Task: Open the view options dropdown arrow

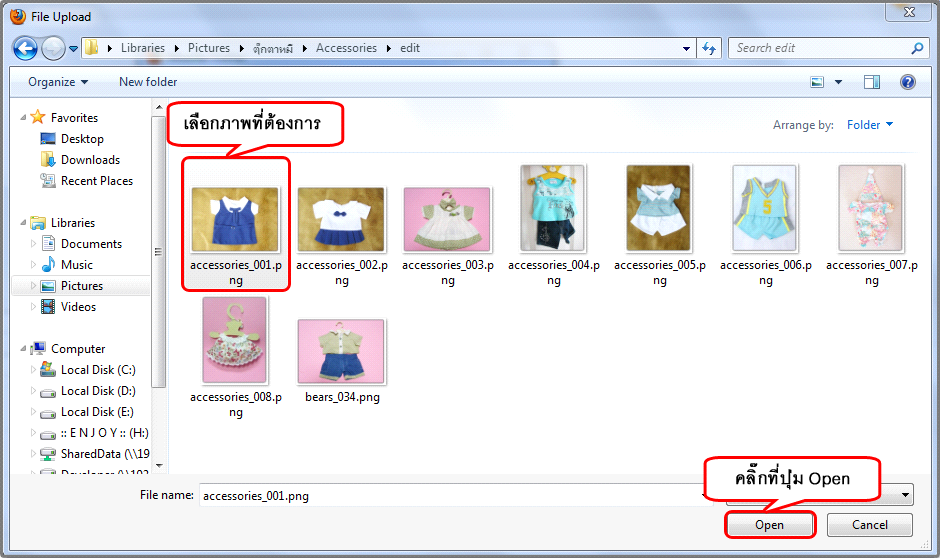Action: 838,82
